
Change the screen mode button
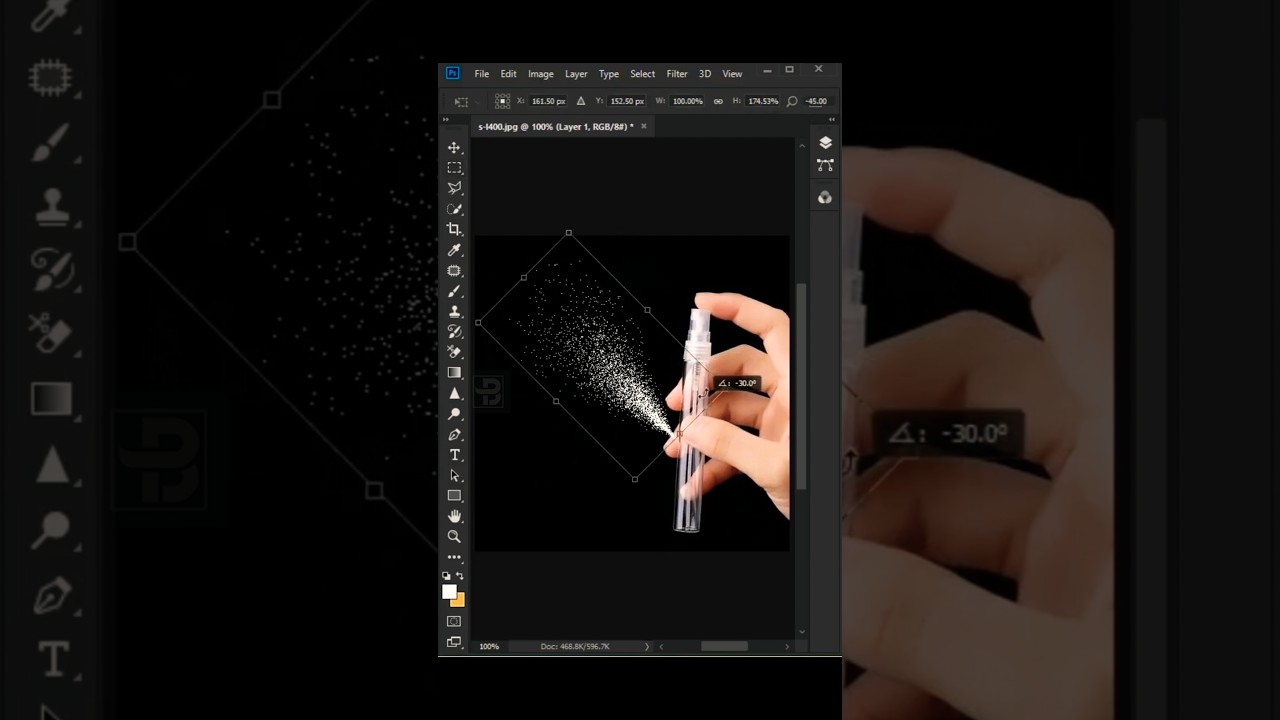pyautogui.click(x=454, y=642)
